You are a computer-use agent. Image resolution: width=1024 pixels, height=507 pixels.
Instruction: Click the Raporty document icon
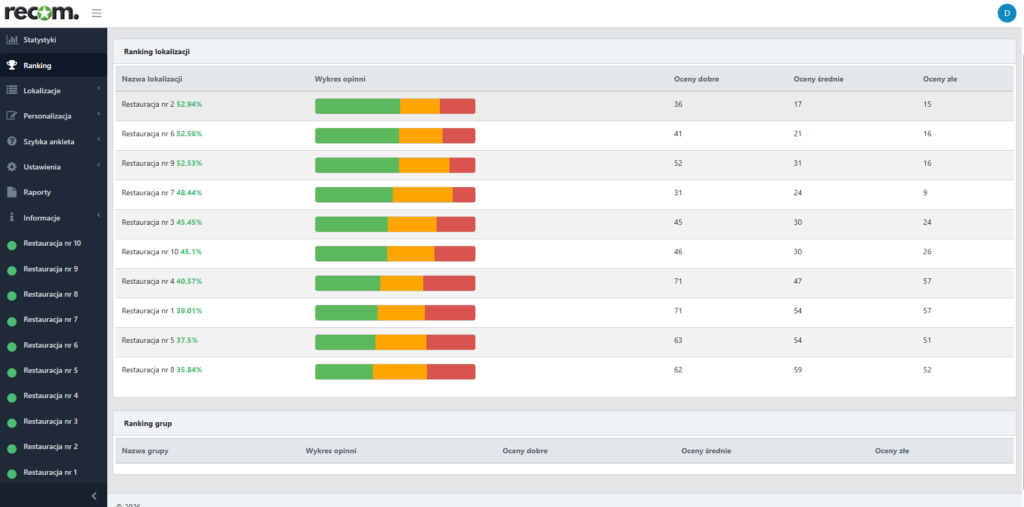tap(12, 192)
